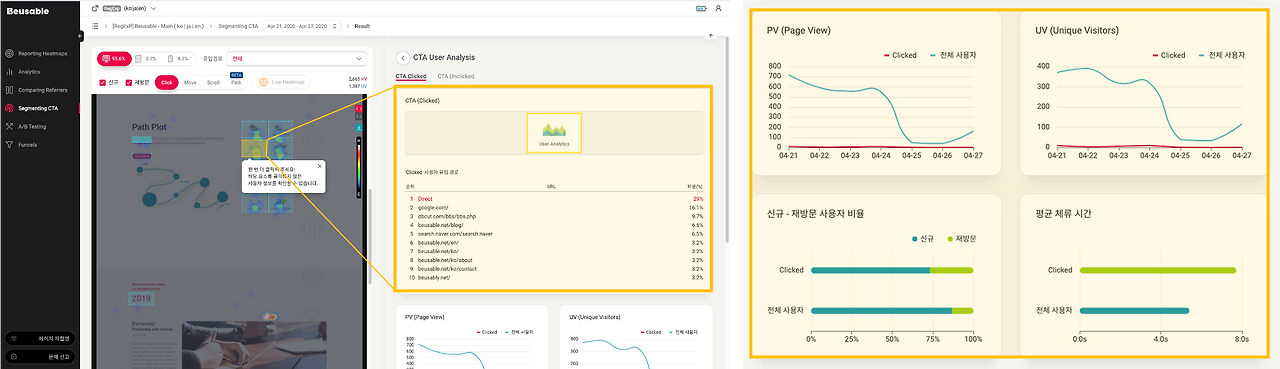Select Segmenting CTA in sidebar

point(37,108)
